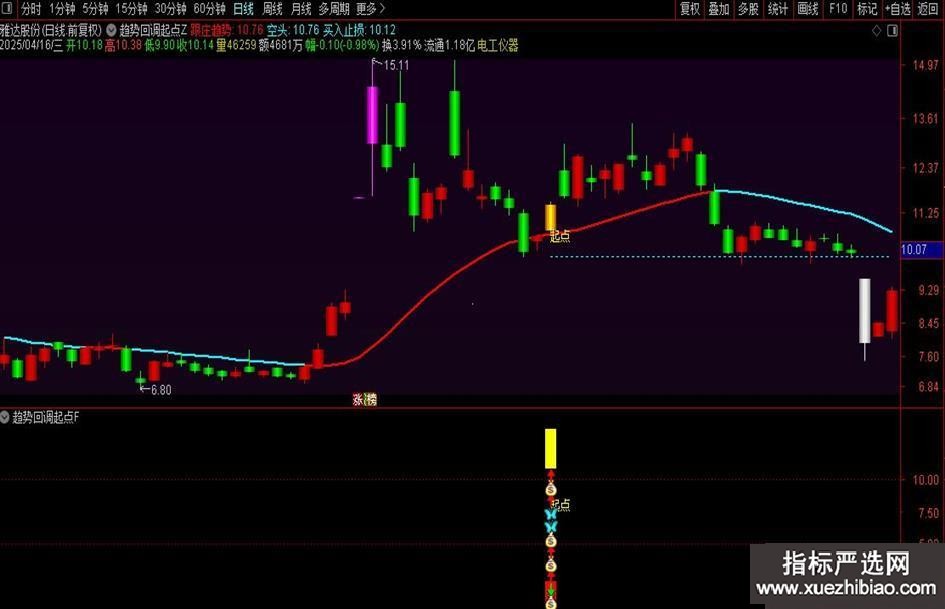Viewport: 945px width, 609px height.
Task: Click the 9.29 axis price label
Action: click(x=928, y=291)
